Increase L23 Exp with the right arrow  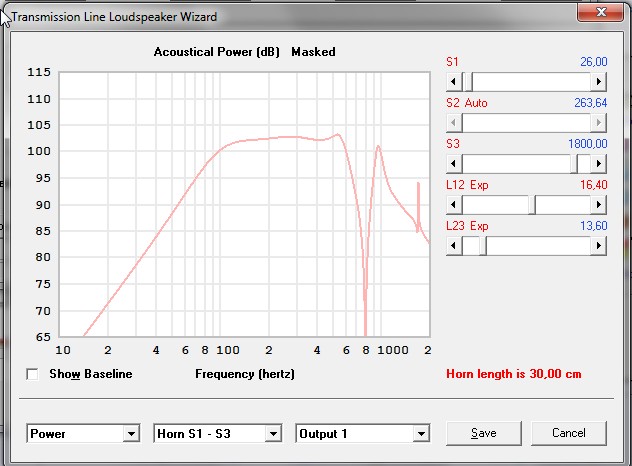point(599,245)
